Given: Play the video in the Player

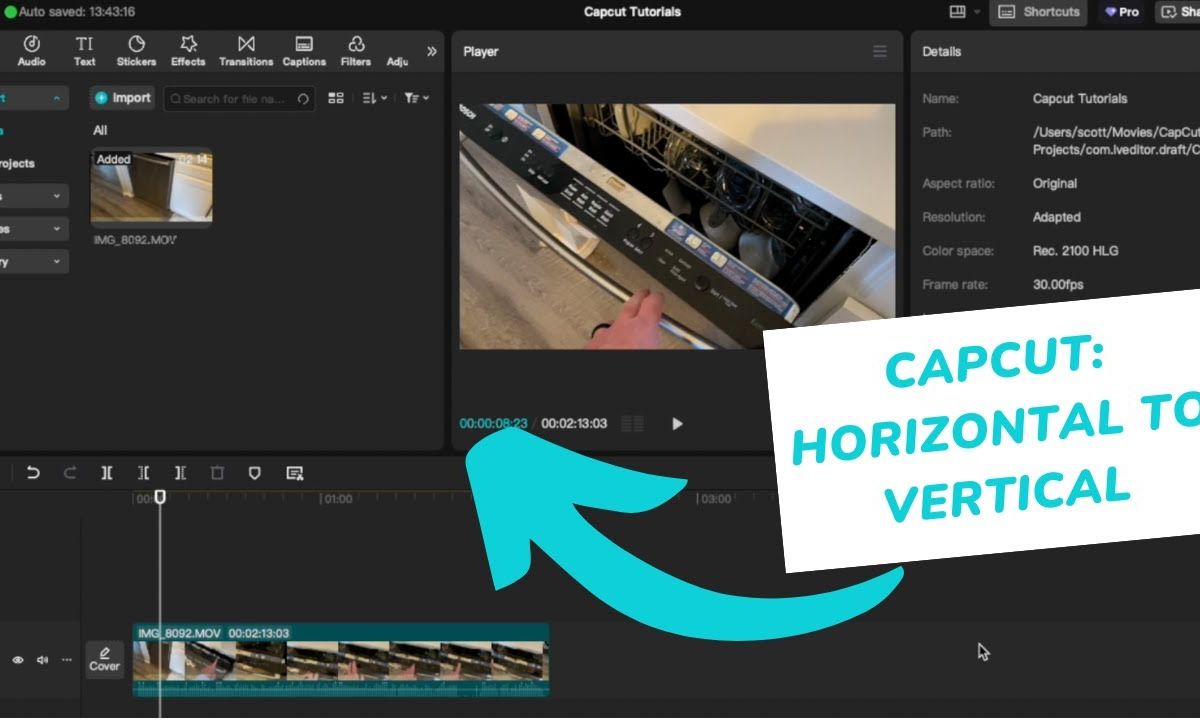Looking at the screenshot, I should [677, 424].
